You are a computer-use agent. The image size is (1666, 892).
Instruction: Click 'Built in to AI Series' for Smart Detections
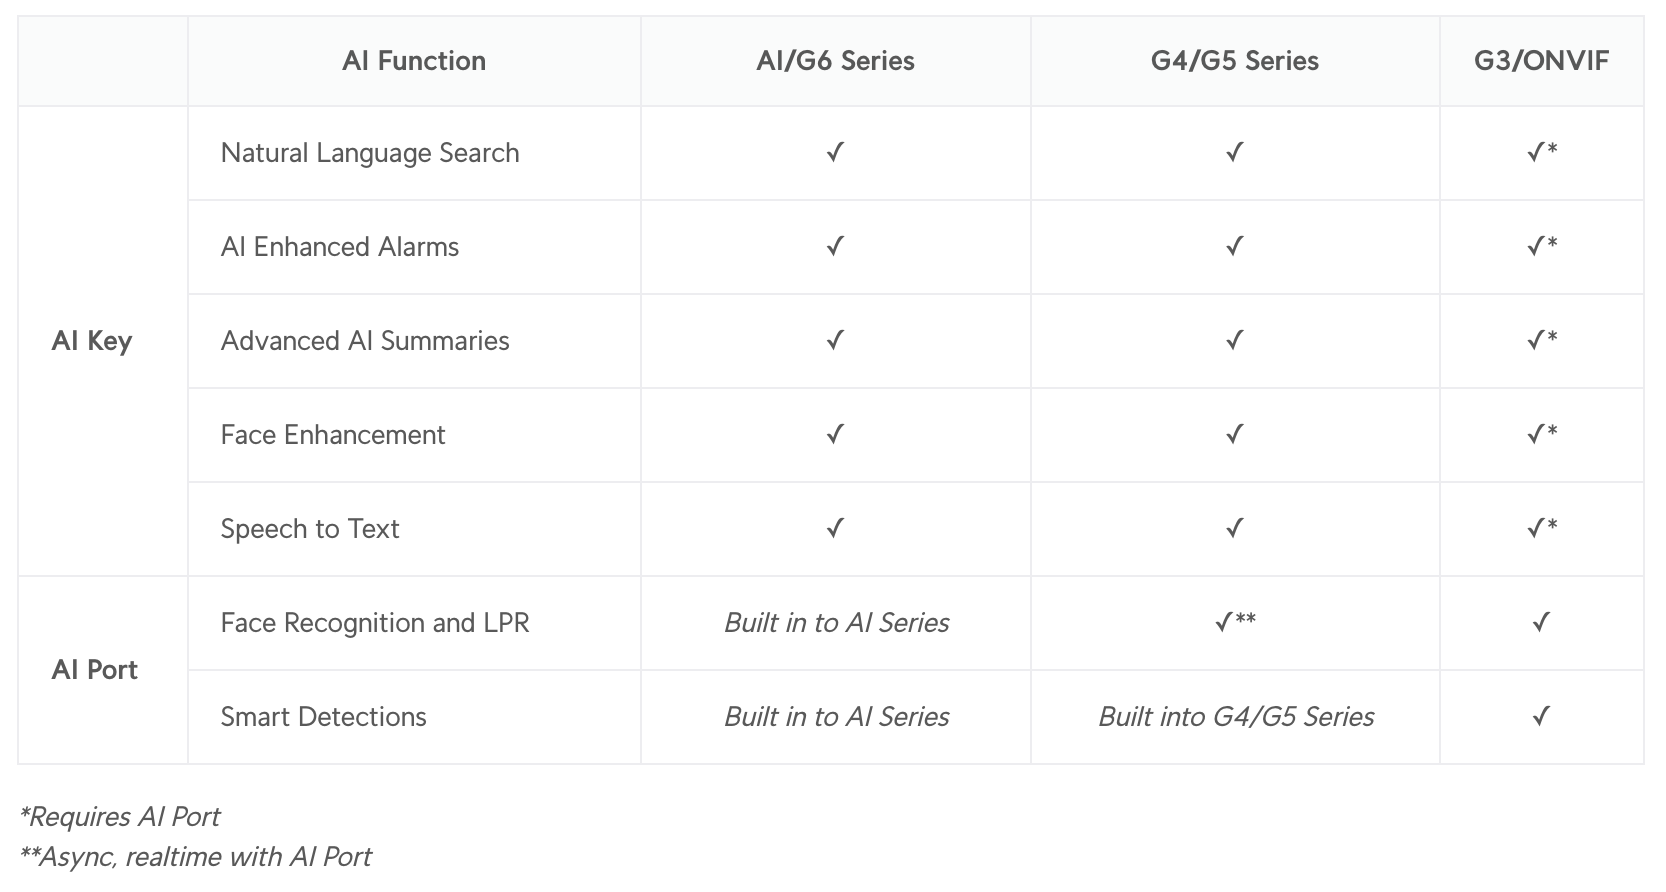[836, 717]
